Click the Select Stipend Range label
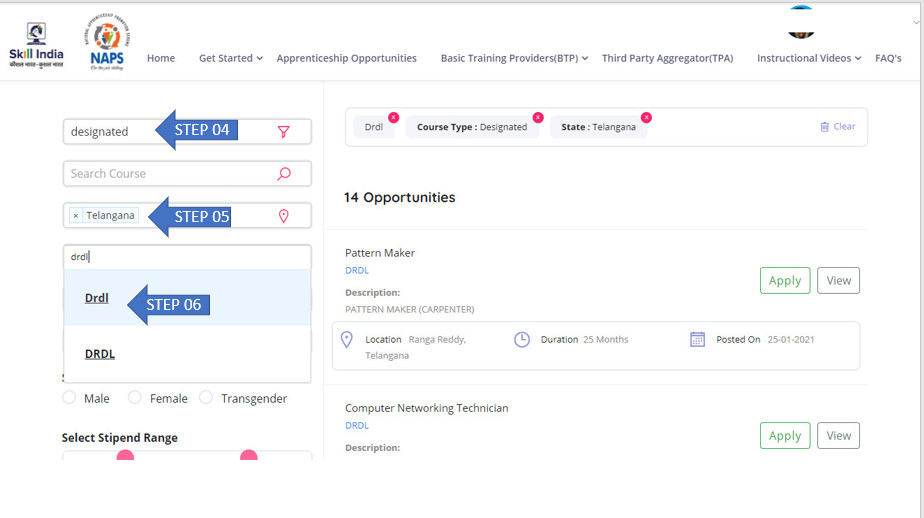This screenshot has width=924, height=518. (120, 438)
